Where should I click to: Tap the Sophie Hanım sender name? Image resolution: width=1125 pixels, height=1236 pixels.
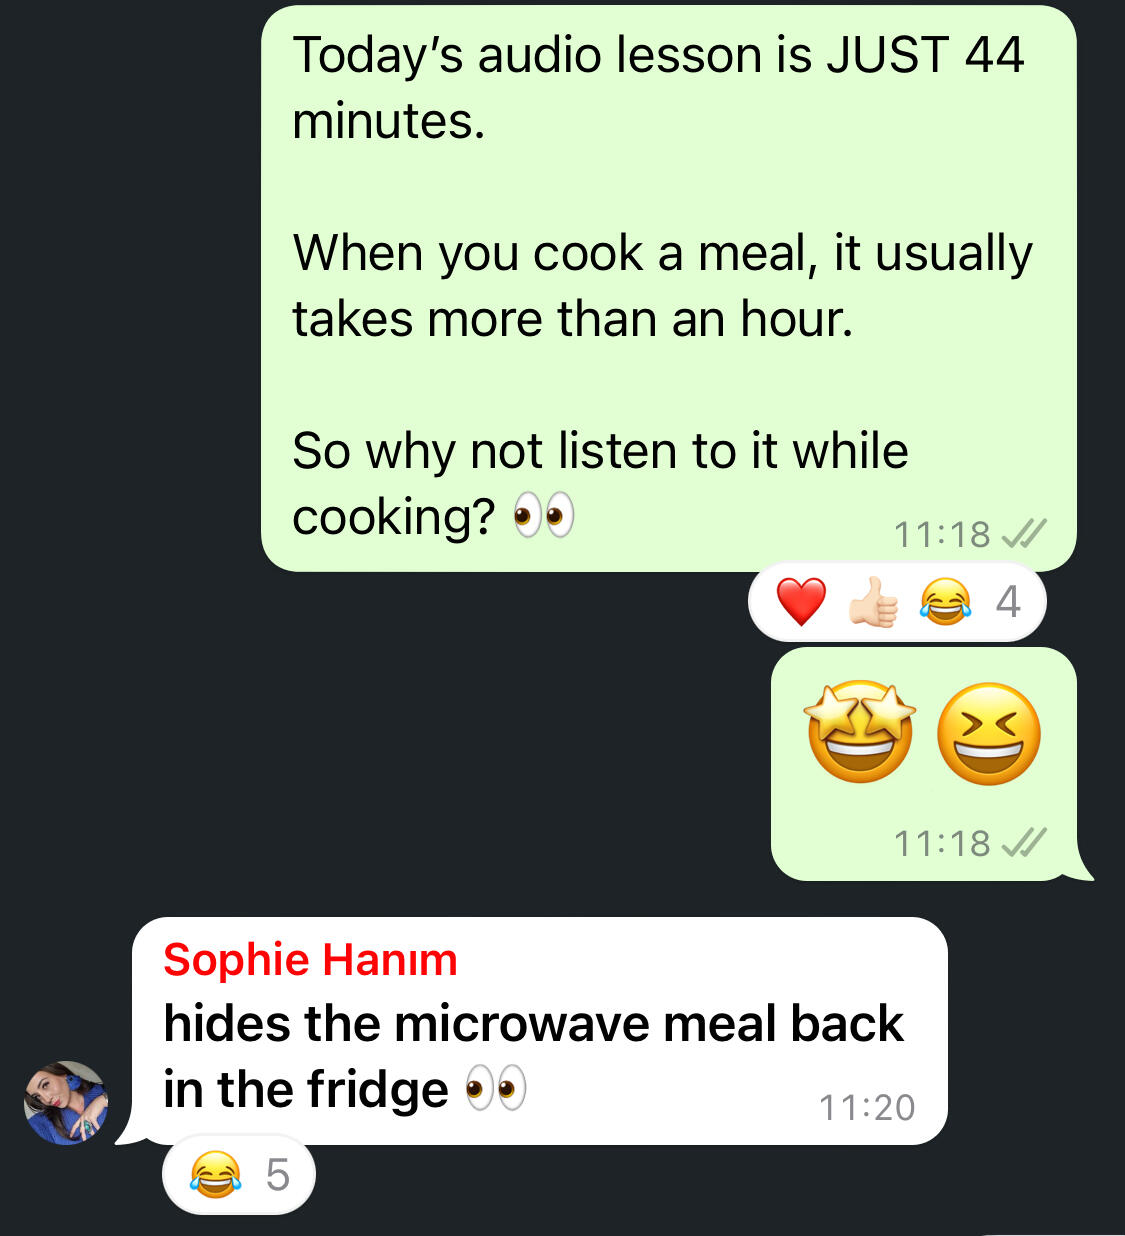[x=310, y=960]
